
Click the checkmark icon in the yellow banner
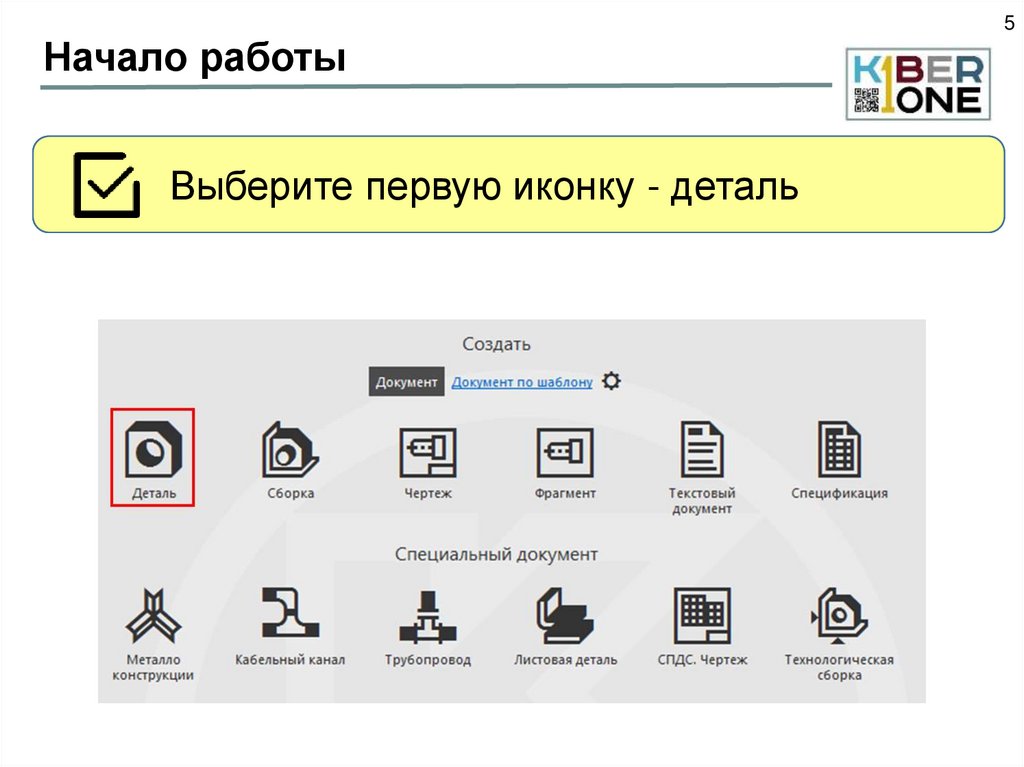point(107,185)
